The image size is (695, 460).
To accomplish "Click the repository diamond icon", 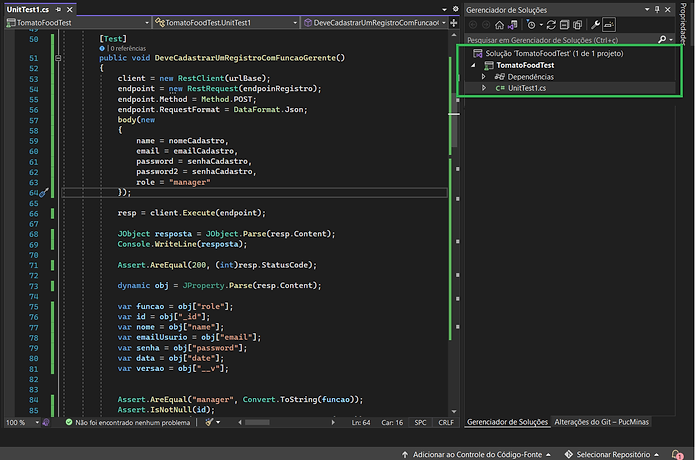I will tap(569, 454).
